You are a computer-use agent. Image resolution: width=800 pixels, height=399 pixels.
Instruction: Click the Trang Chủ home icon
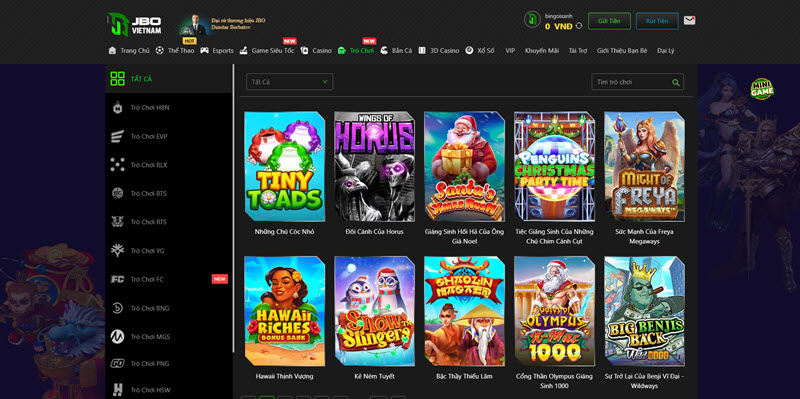[113, 51]
